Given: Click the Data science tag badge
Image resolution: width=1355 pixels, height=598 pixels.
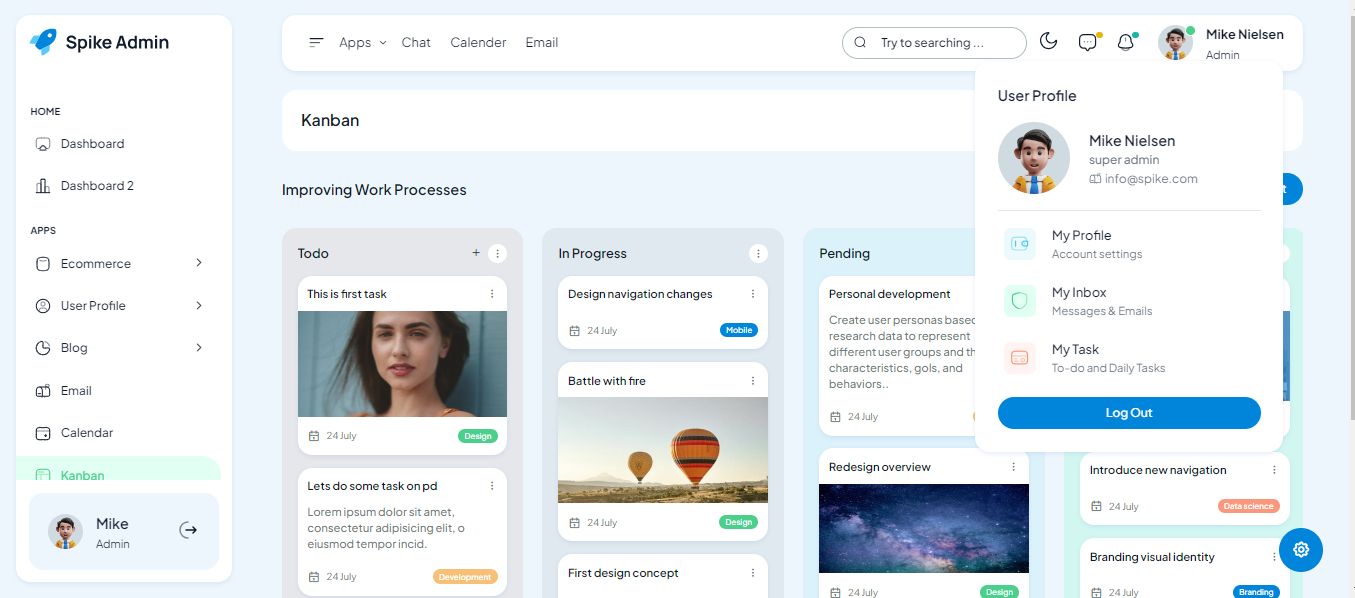Looking at the screenshot, I should point(1249,506).
